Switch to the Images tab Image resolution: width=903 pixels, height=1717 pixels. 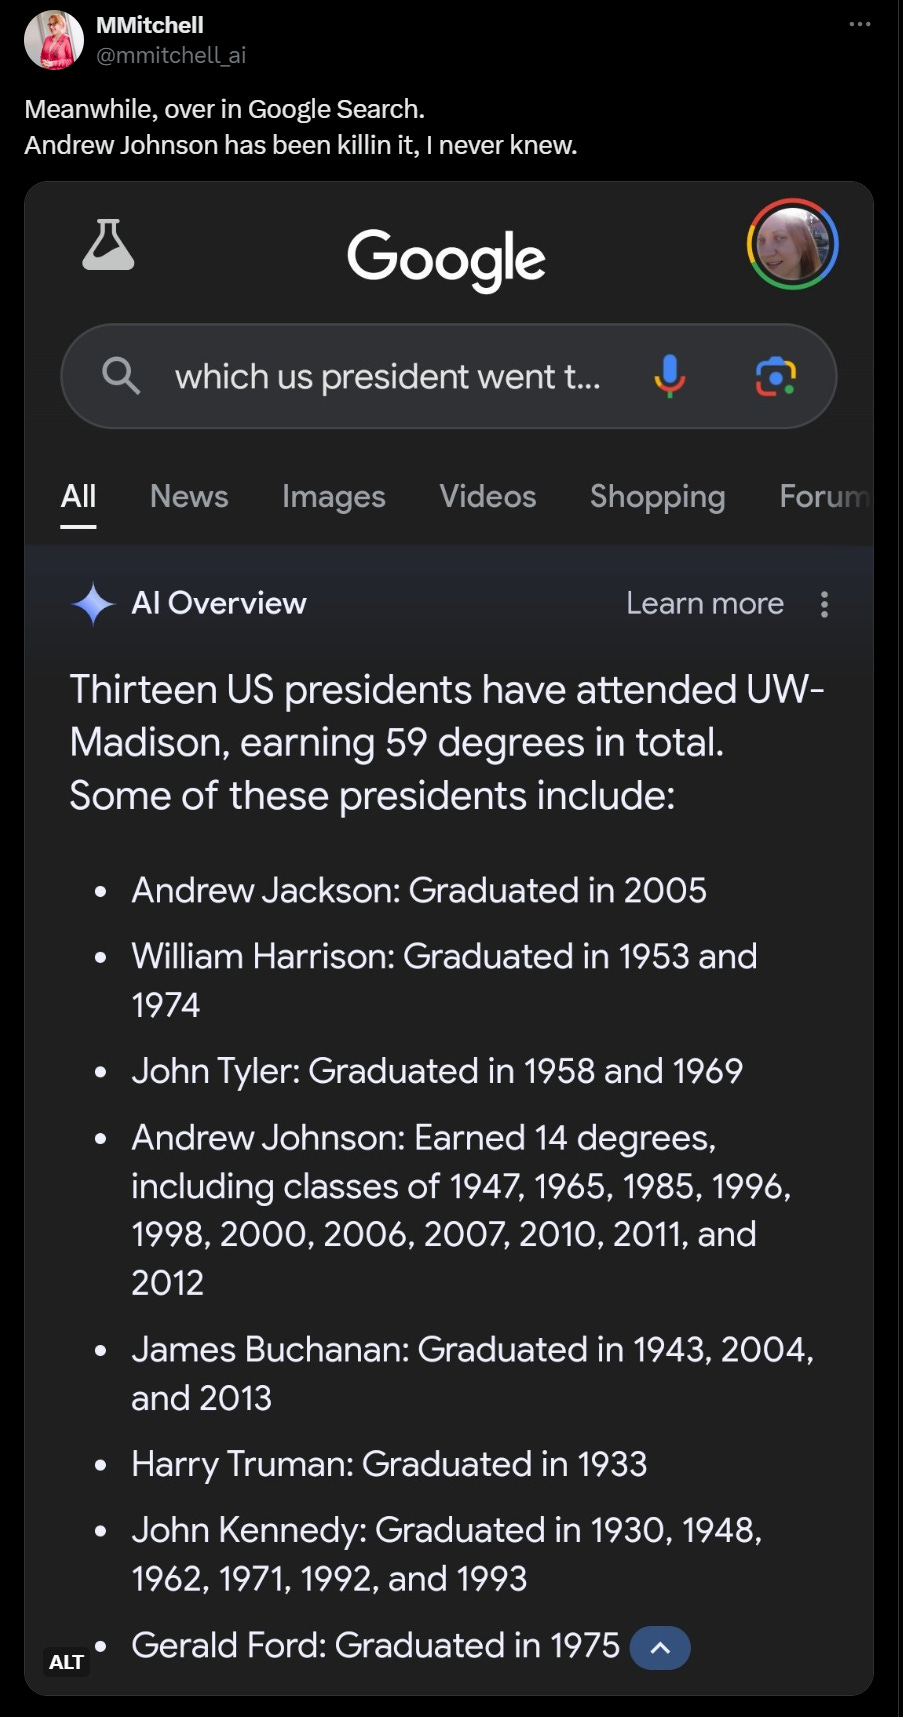coord(334,497)
